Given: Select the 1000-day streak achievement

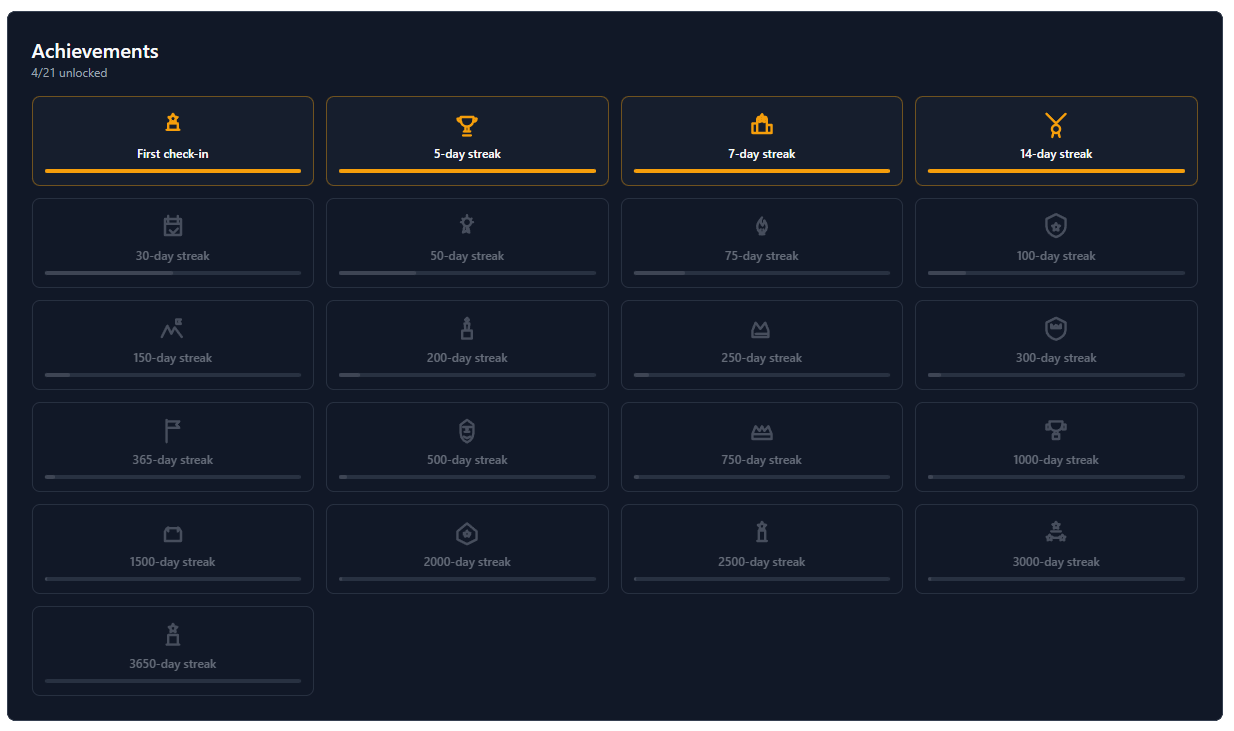Looking at the screenshot, I should (1055, 446).
